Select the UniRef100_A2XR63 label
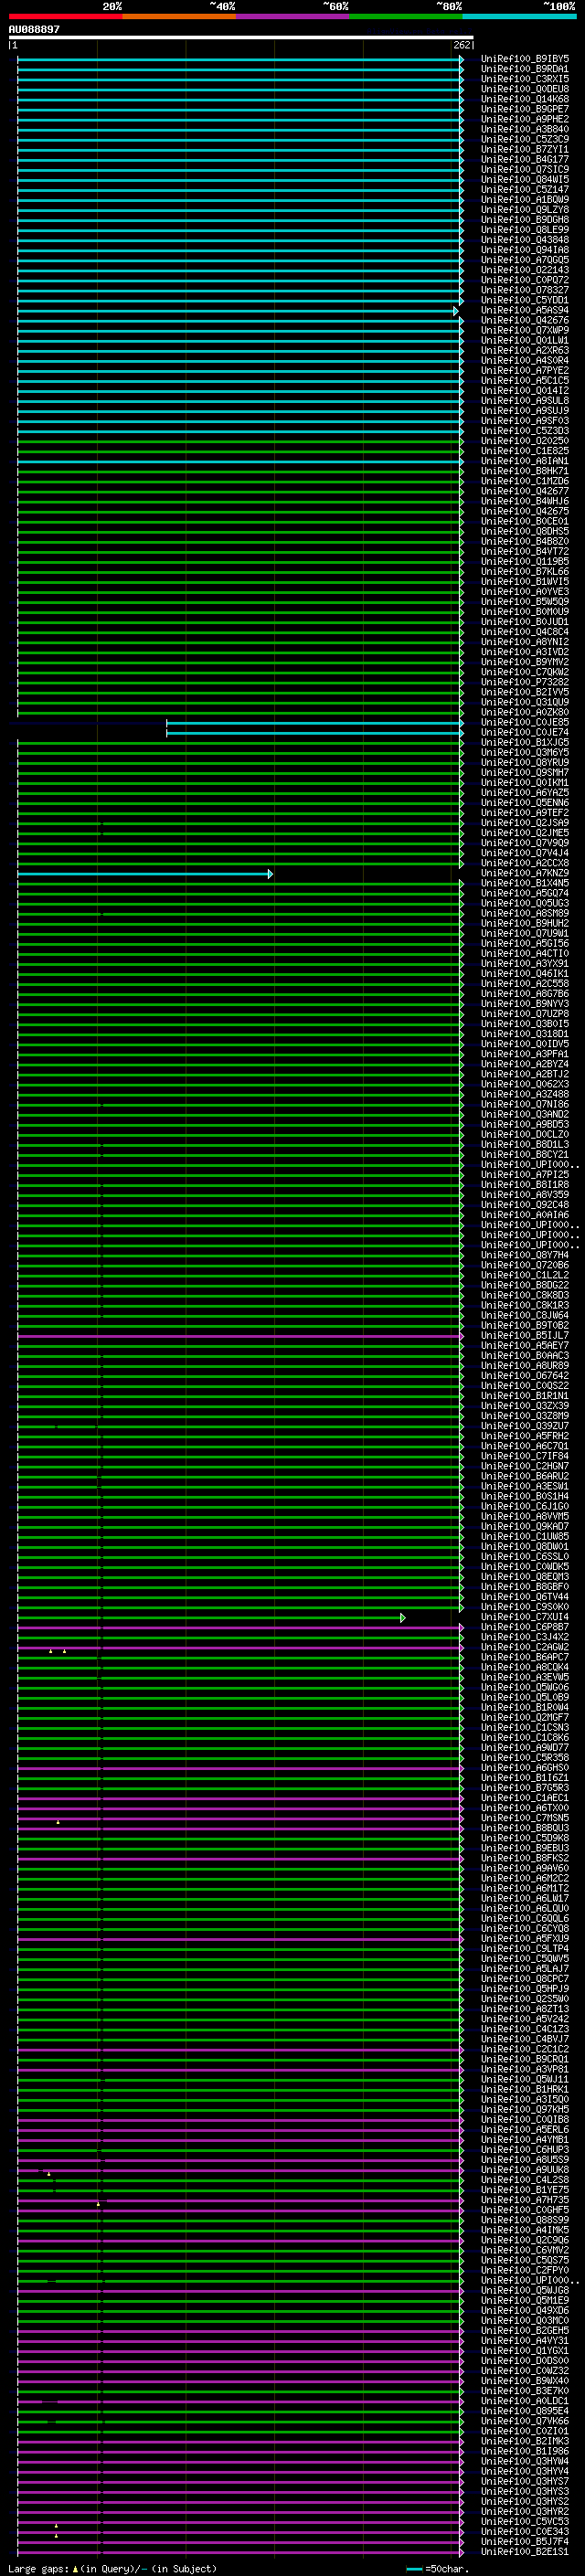Image resolution: width=585 pixels, height=2576 pixels. click(524, 351)
